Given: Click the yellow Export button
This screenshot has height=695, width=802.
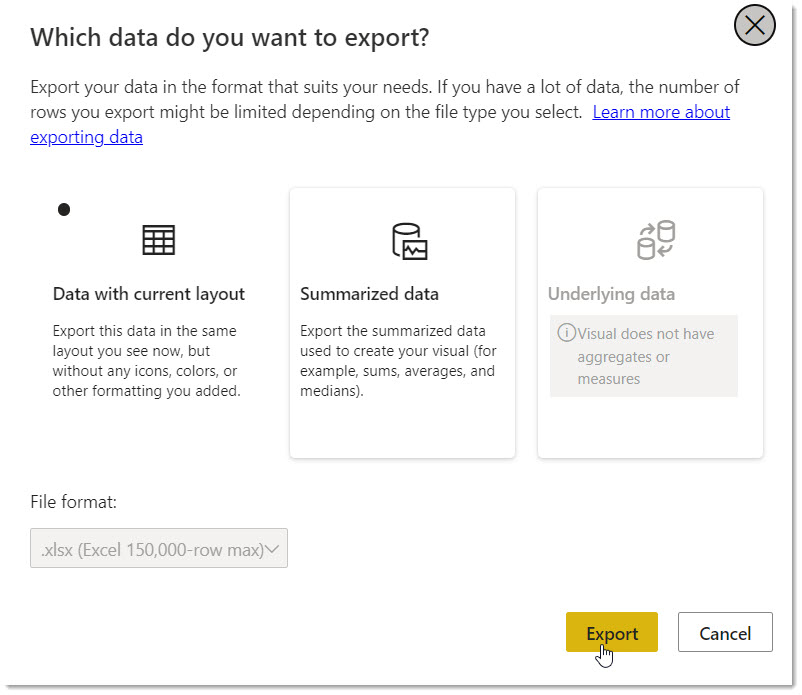Looking at the screenshot, I should (612, 632).
